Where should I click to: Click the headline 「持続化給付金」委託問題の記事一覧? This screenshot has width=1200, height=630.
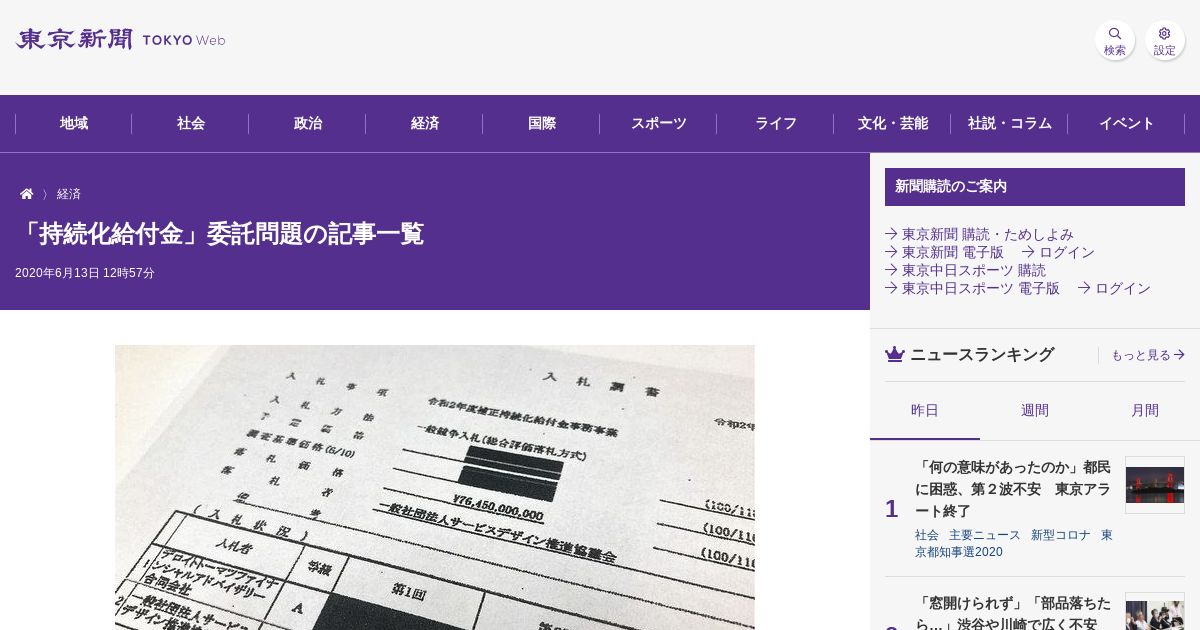(x=219, y=234)
